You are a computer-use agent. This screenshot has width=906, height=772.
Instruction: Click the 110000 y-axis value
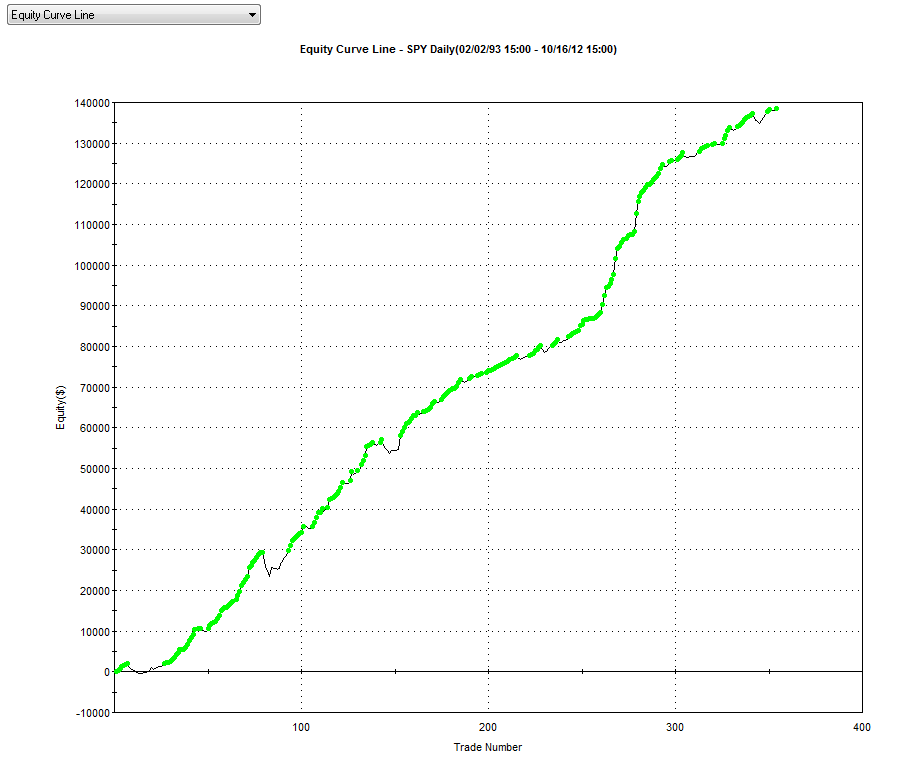coord(92,225)
